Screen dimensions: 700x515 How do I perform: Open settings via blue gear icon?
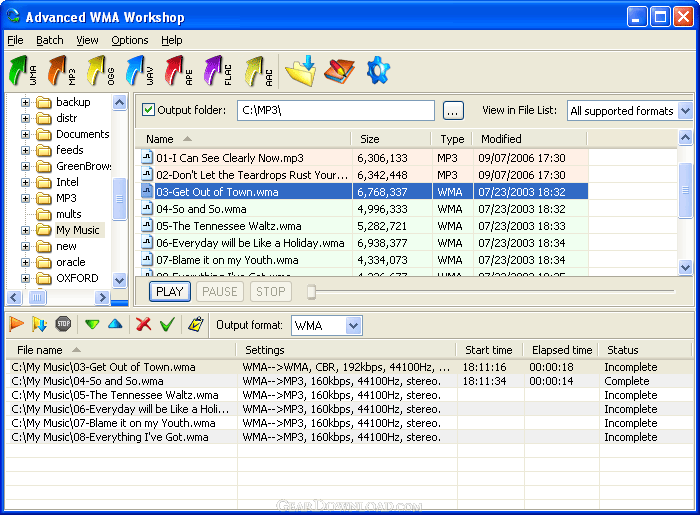point(378,71)
